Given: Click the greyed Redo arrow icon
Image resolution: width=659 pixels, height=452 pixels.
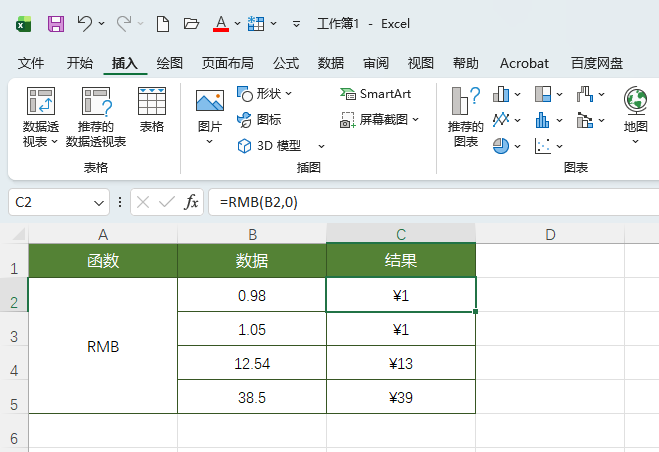Looking at the screenshot, I should [x=124, y=24].
